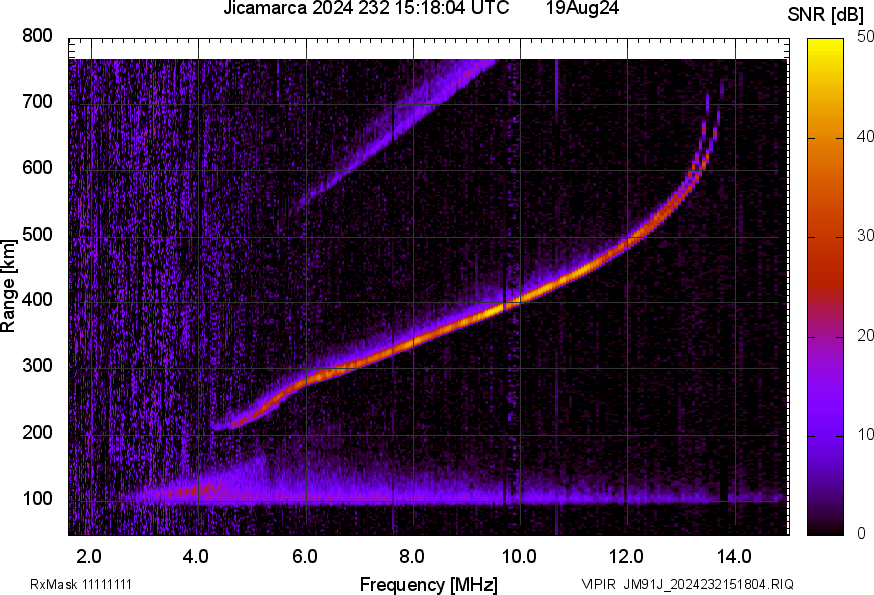Click the '20' colorbar tick label
The height and width of the screenshot is (595, 874).
[865, 335]
